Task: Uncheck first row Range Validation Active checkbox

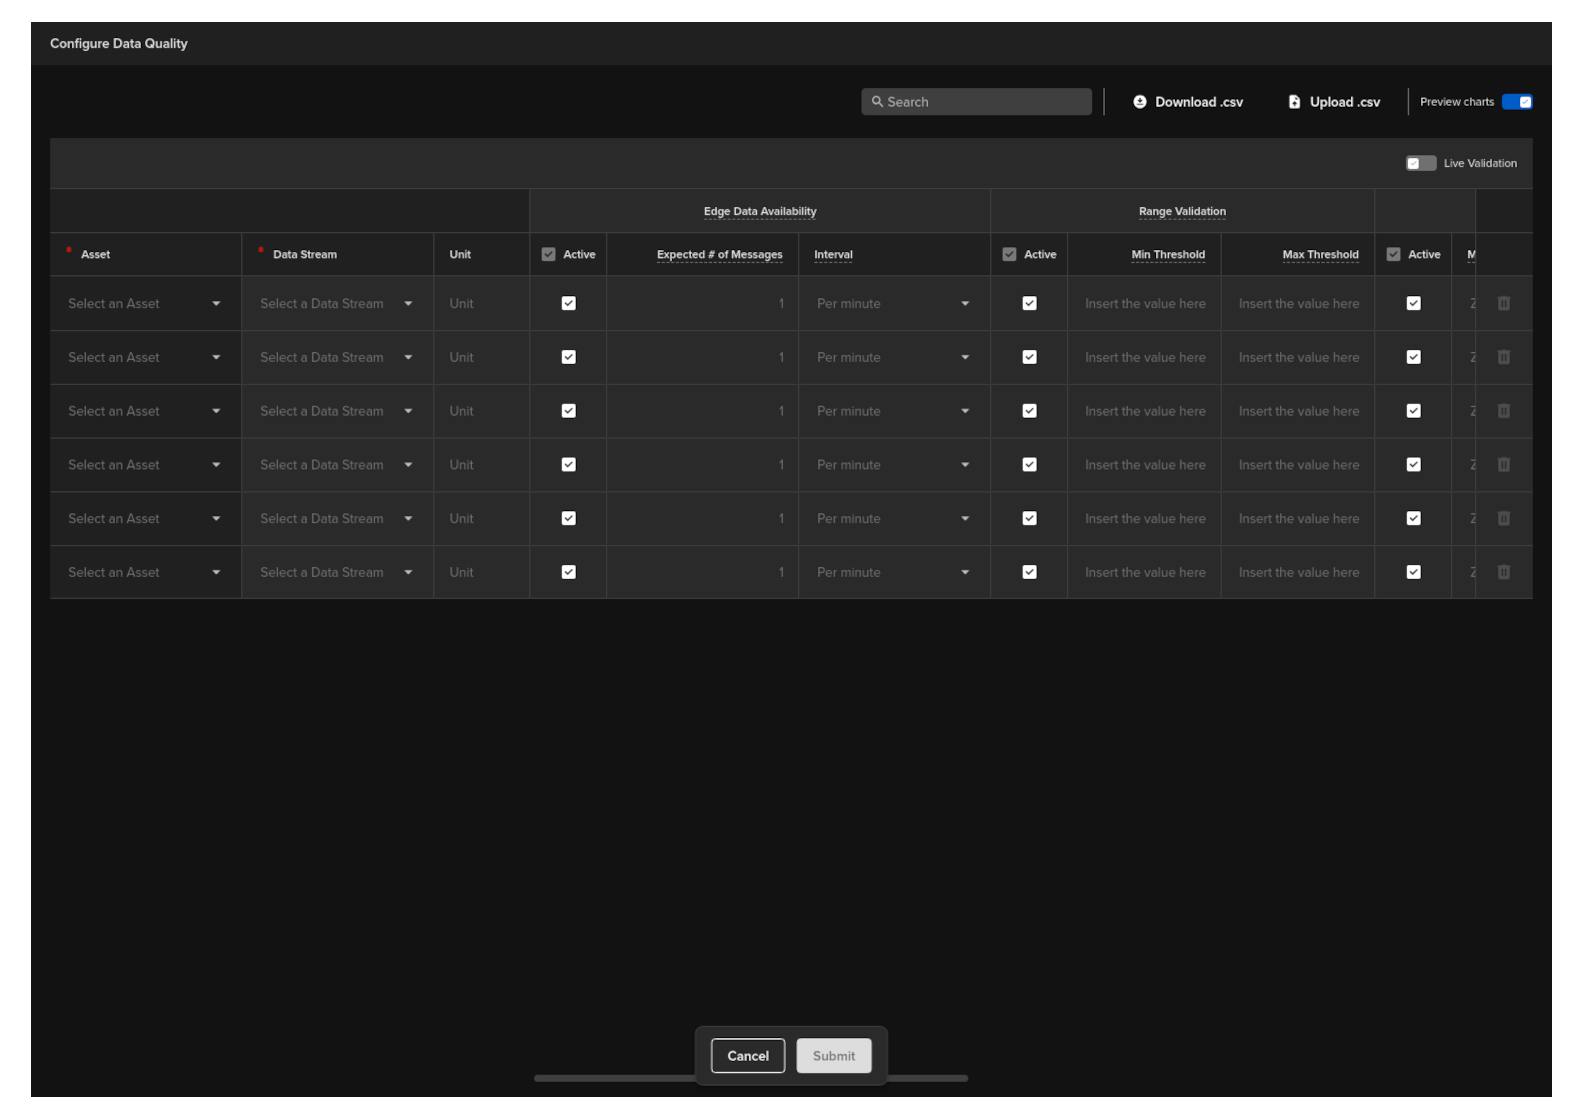Action: point(1029,304)
